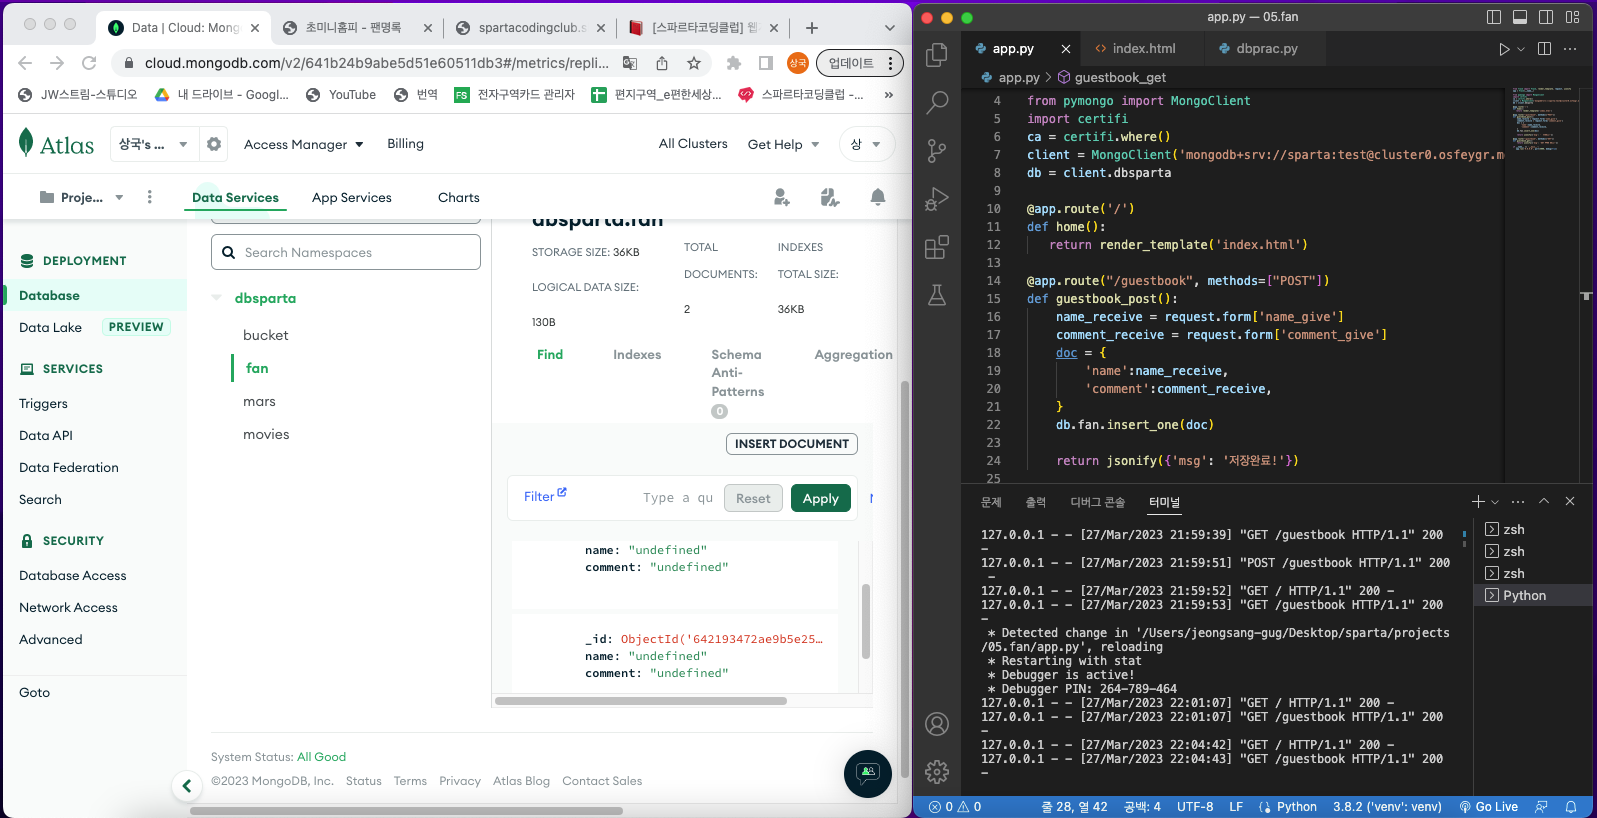Reset the filter query
This screenshot has width=1597, height=818.
coord(753,498)
